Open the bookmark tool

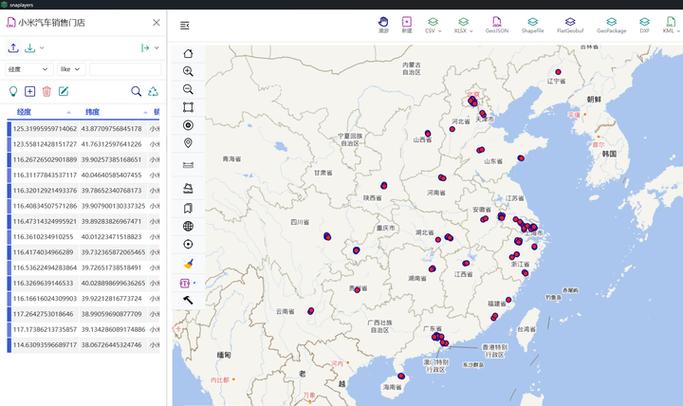188,208
